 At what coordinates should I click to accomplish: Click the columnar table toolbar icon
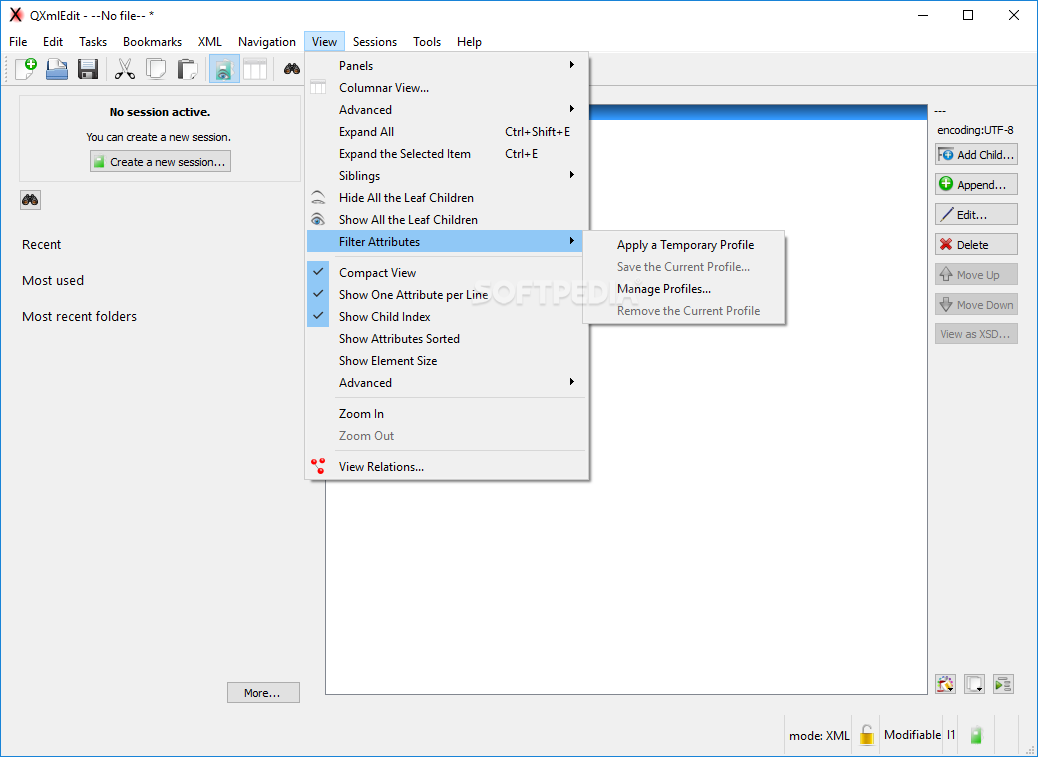point(255,69)
